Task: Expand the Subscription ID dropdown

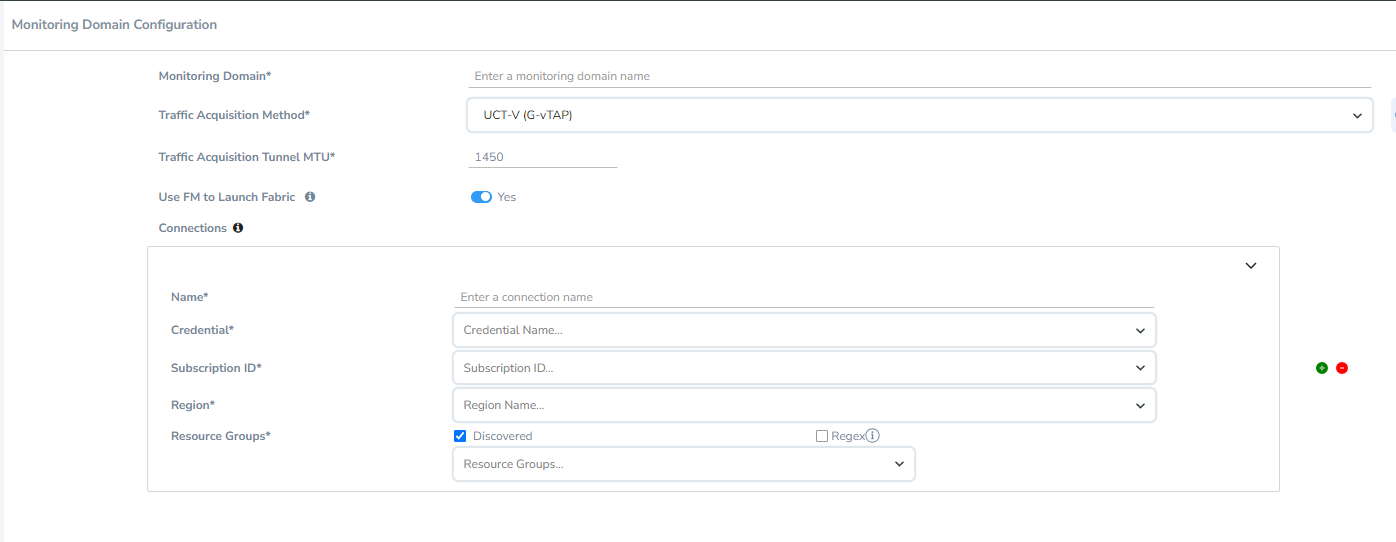Action: point(804,368)
